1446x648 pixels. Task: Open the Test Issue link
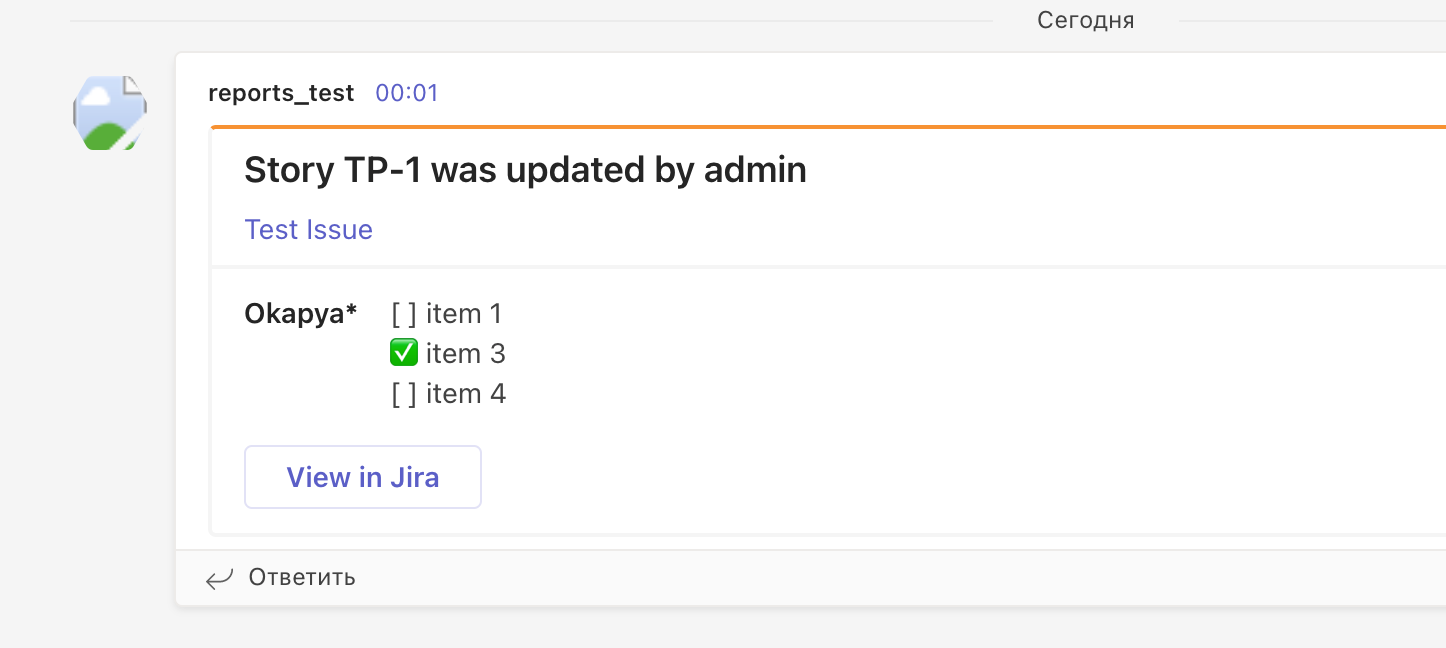pos(308,229)
